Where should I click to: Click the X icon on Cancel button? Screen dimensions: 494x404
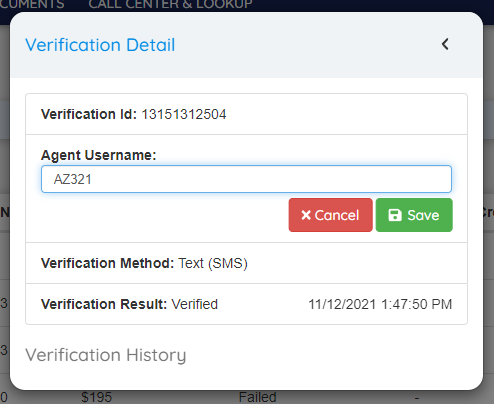(x=306, y=215)
